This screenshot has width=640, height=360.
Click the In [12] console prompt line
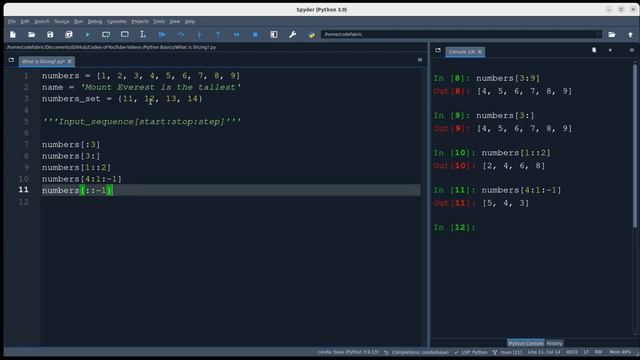pyautogui.click(x=454, y=227)
